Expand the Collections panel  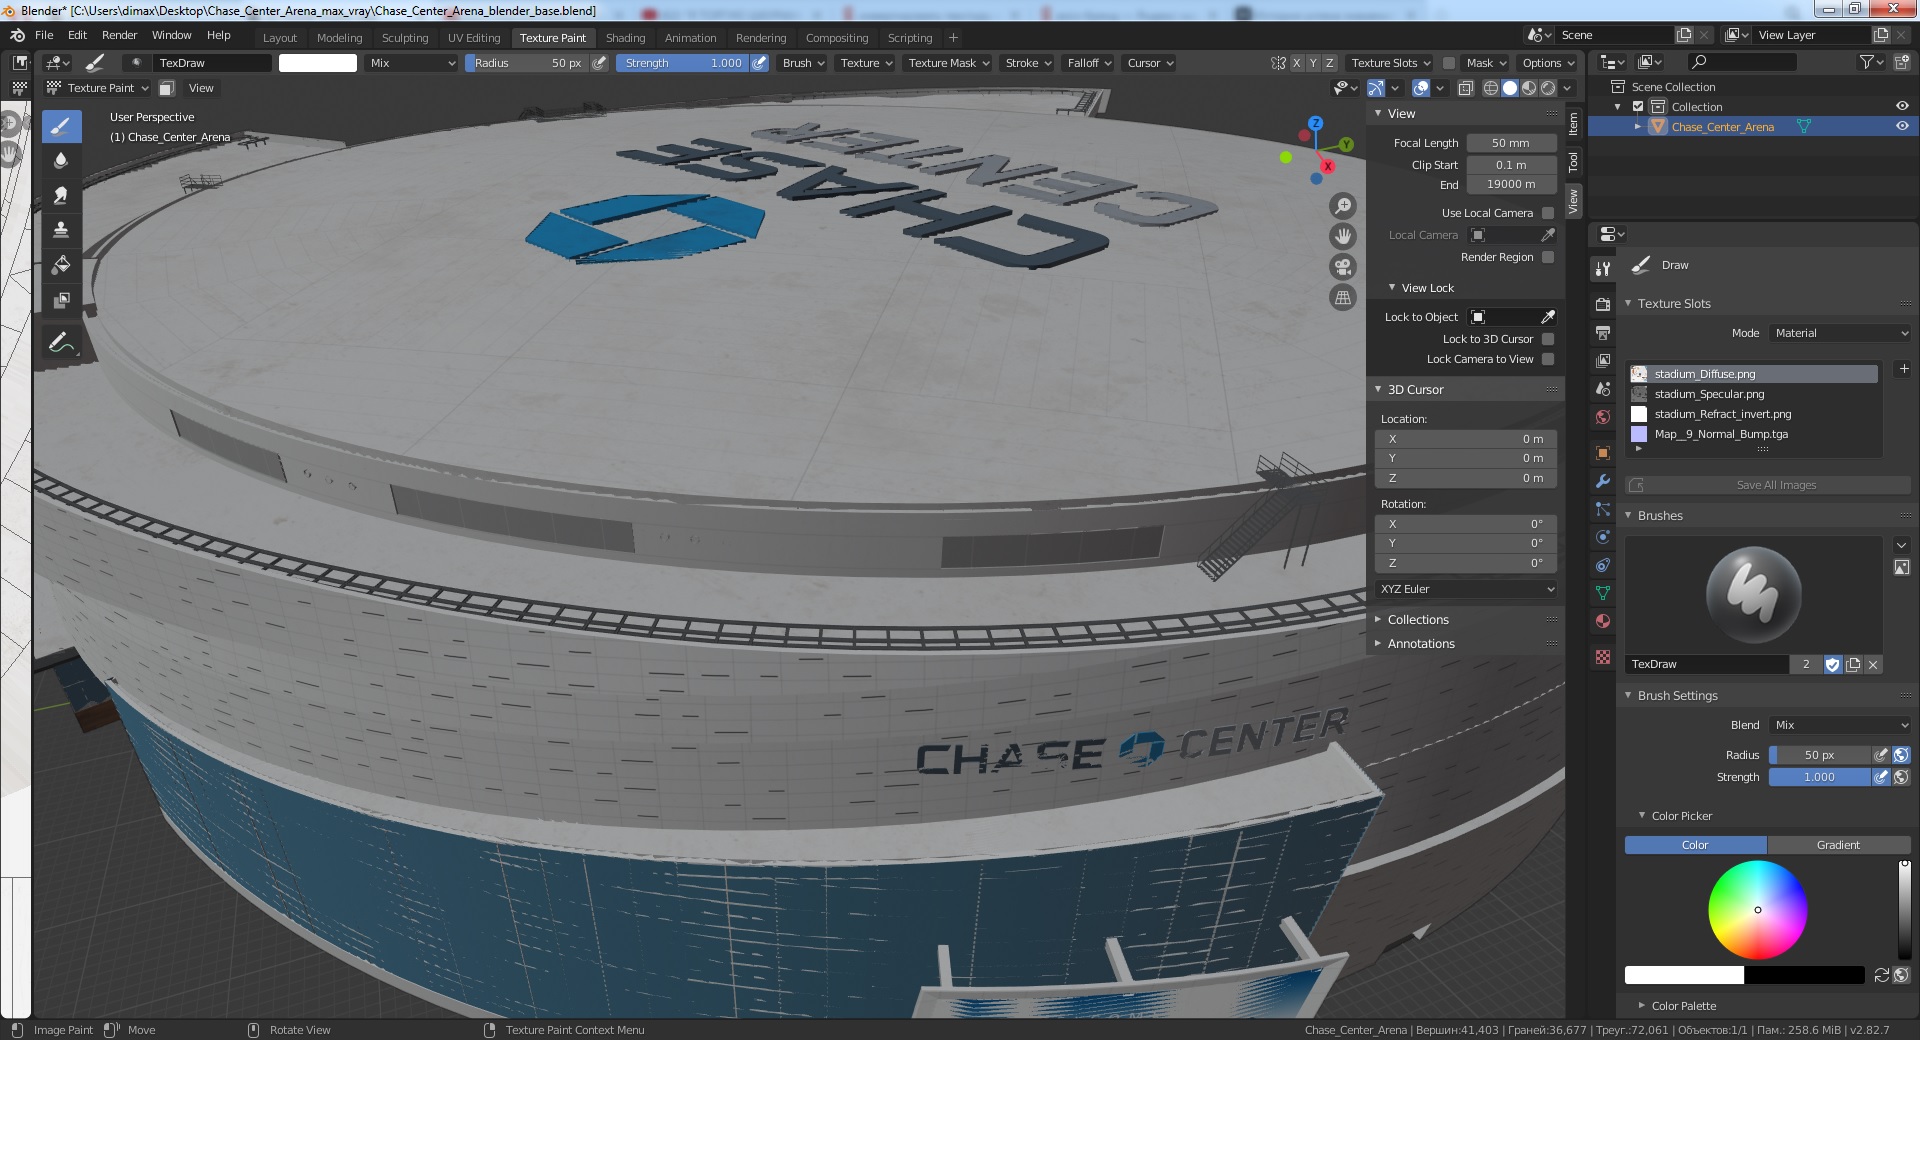pyautogui.click(x=1417, y=620)
